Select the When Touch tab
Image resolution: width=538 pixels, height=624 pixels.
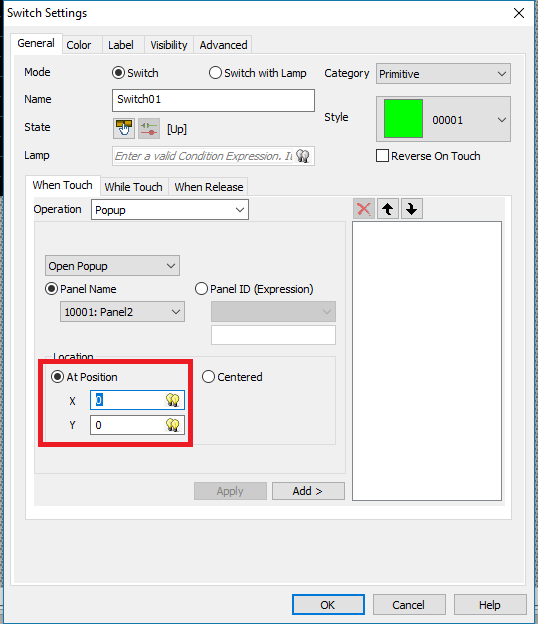coord(62,185)
